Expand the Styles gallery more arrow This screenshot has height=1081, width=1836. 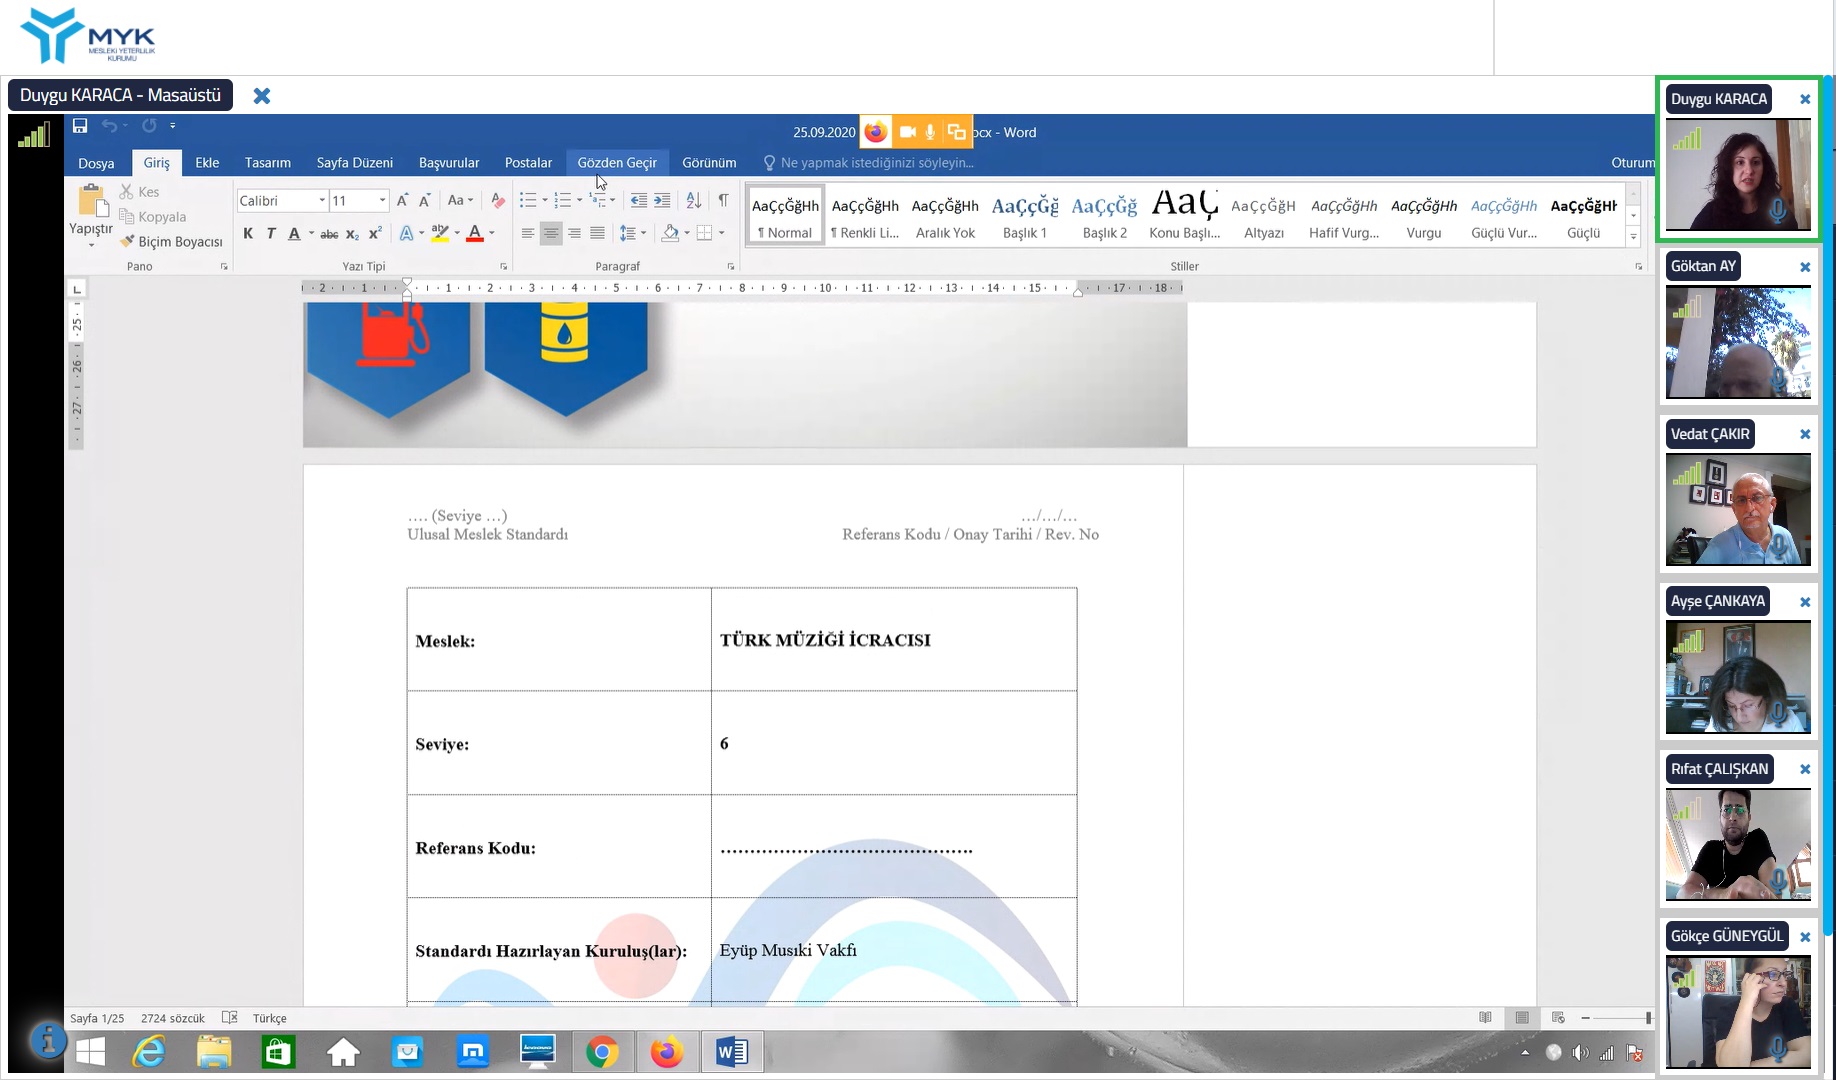(1633, 238)
